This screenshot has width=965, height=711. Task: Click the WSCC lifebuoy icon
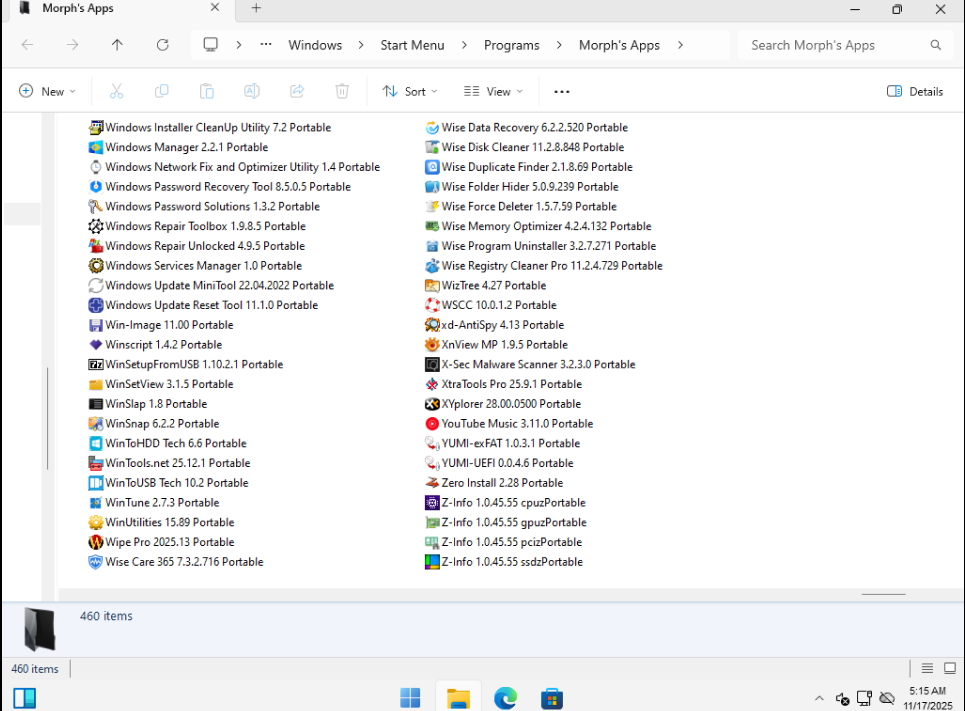[432, 305]
